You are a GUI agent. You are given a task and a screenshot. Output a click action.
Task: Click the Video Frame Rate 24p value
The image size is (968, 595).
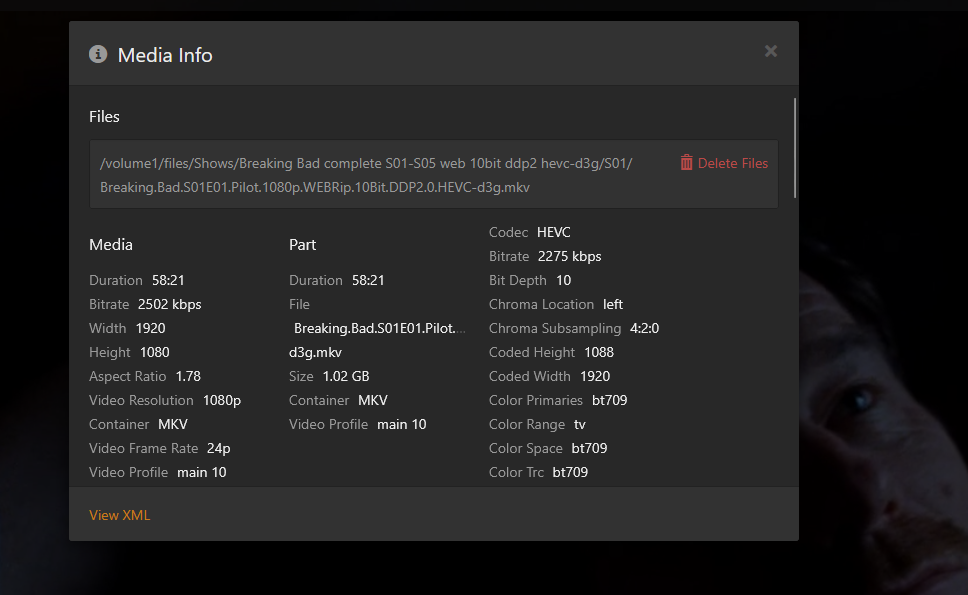tap(218, 448)
